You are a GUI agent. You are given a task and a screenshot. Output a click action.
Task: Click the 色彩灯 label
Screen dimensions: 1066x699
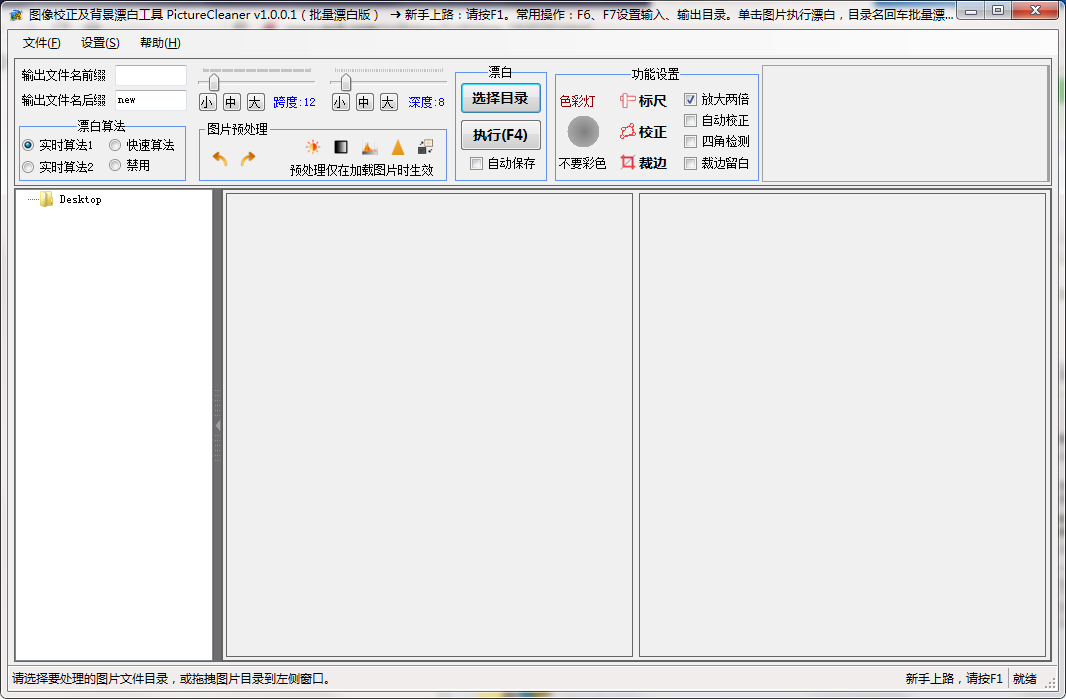point(577,101)
